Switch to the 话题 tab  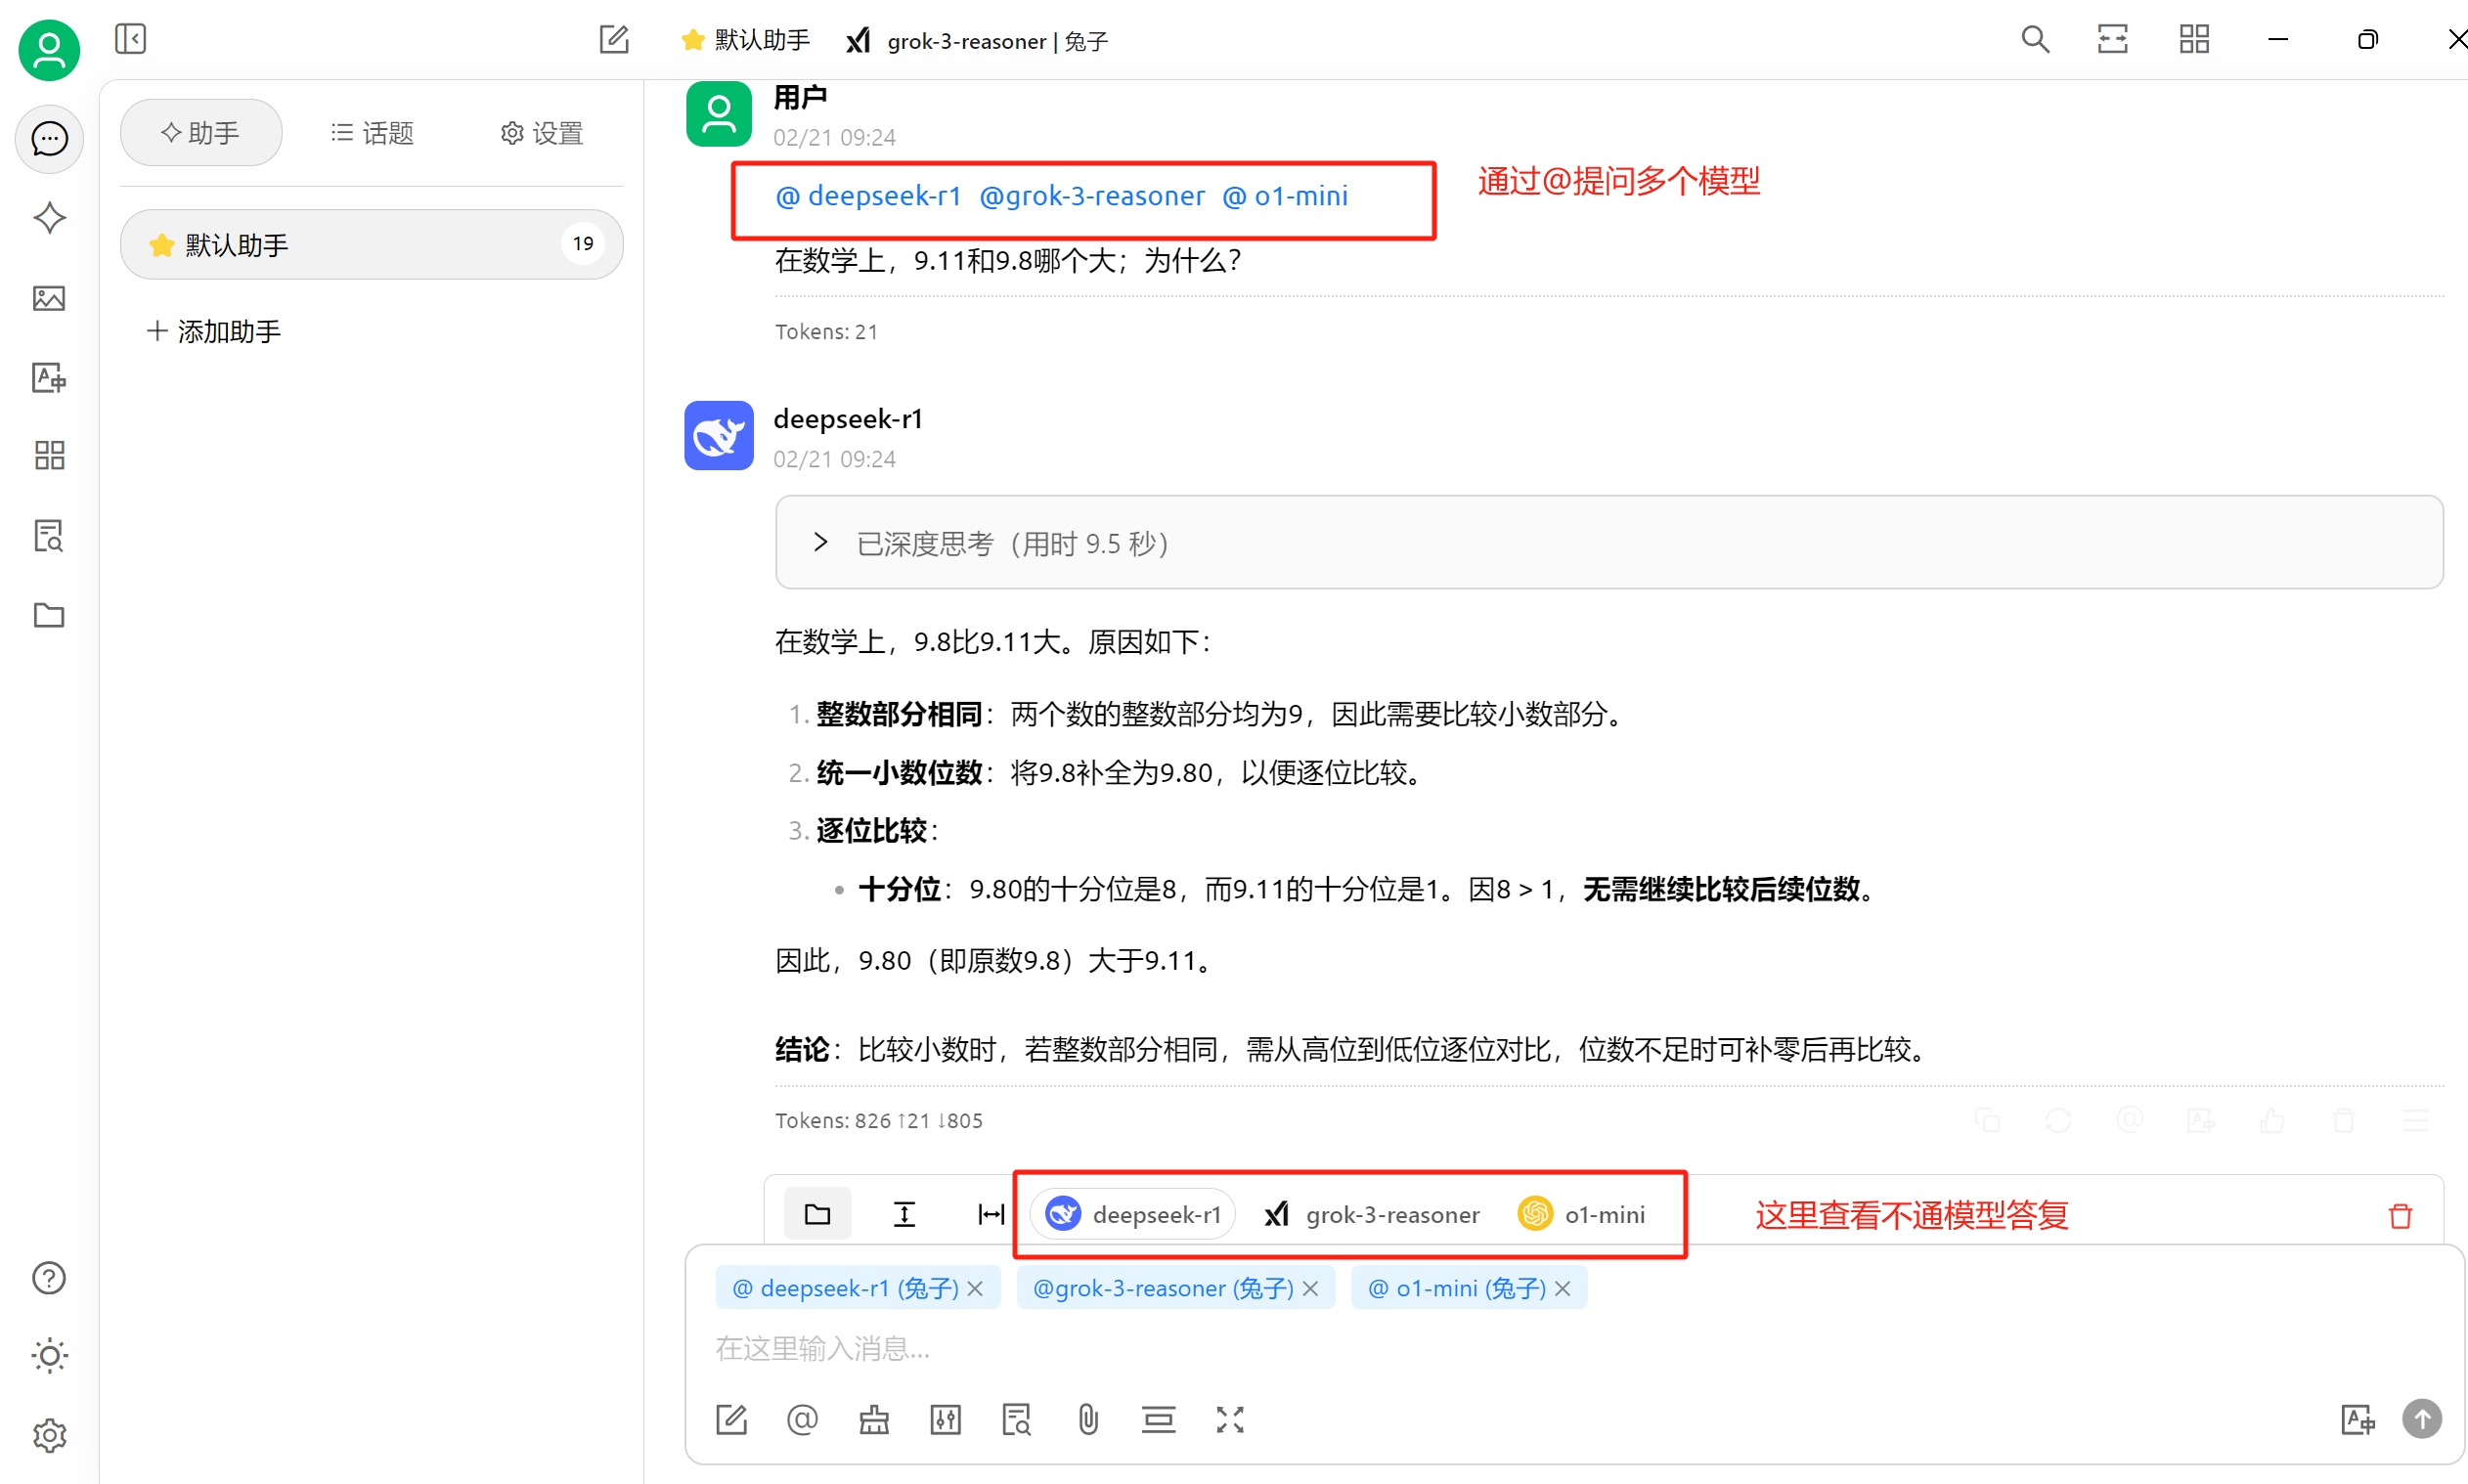tap(372, 133)
